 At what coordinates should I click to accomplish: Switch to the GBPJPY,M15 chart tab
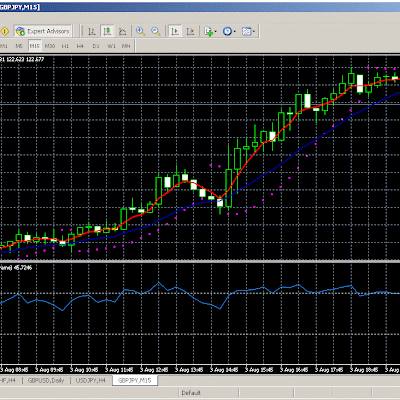(135, 380)
